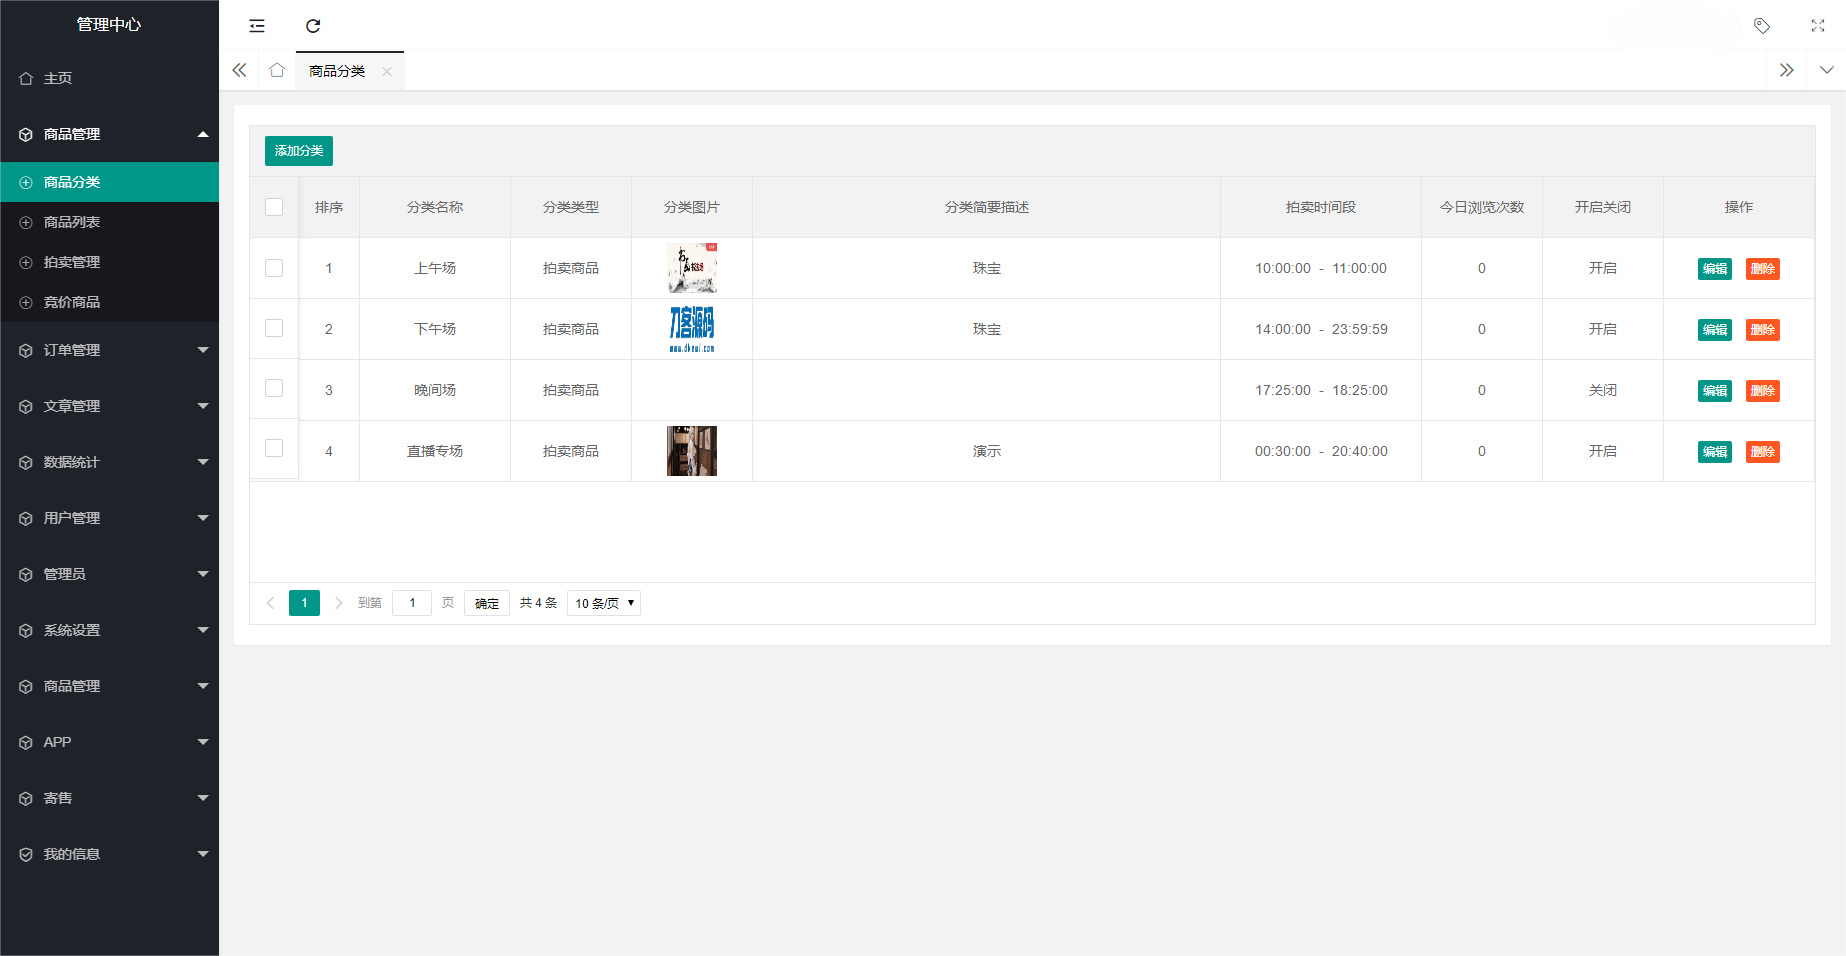Click page number 1 in pagination

(x=304, y=602)
